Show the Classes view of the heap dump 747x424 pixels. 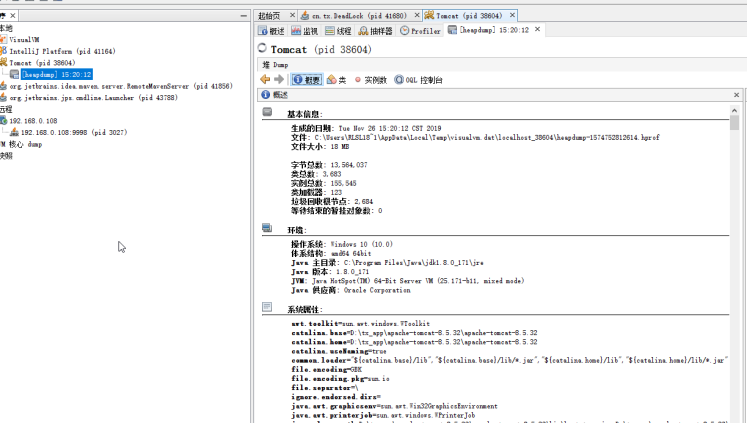coord(336,80)
